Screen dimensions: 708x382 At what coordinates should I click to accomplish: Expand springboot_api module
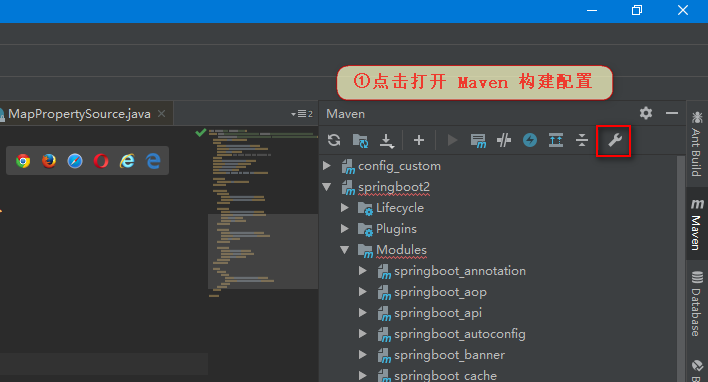pos(363,312)
